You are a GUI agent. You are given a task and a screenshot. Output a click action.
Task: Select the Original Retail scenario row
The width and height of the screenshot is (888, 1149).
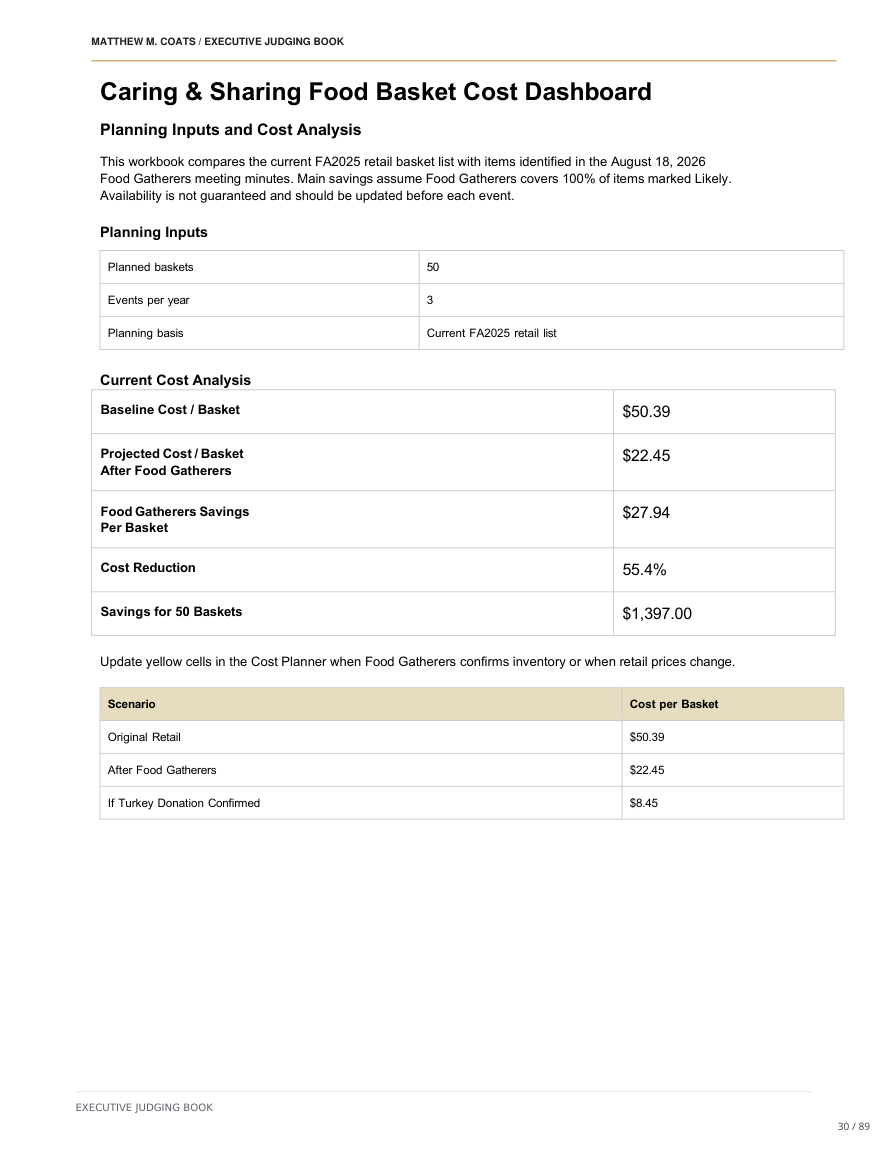472,737
